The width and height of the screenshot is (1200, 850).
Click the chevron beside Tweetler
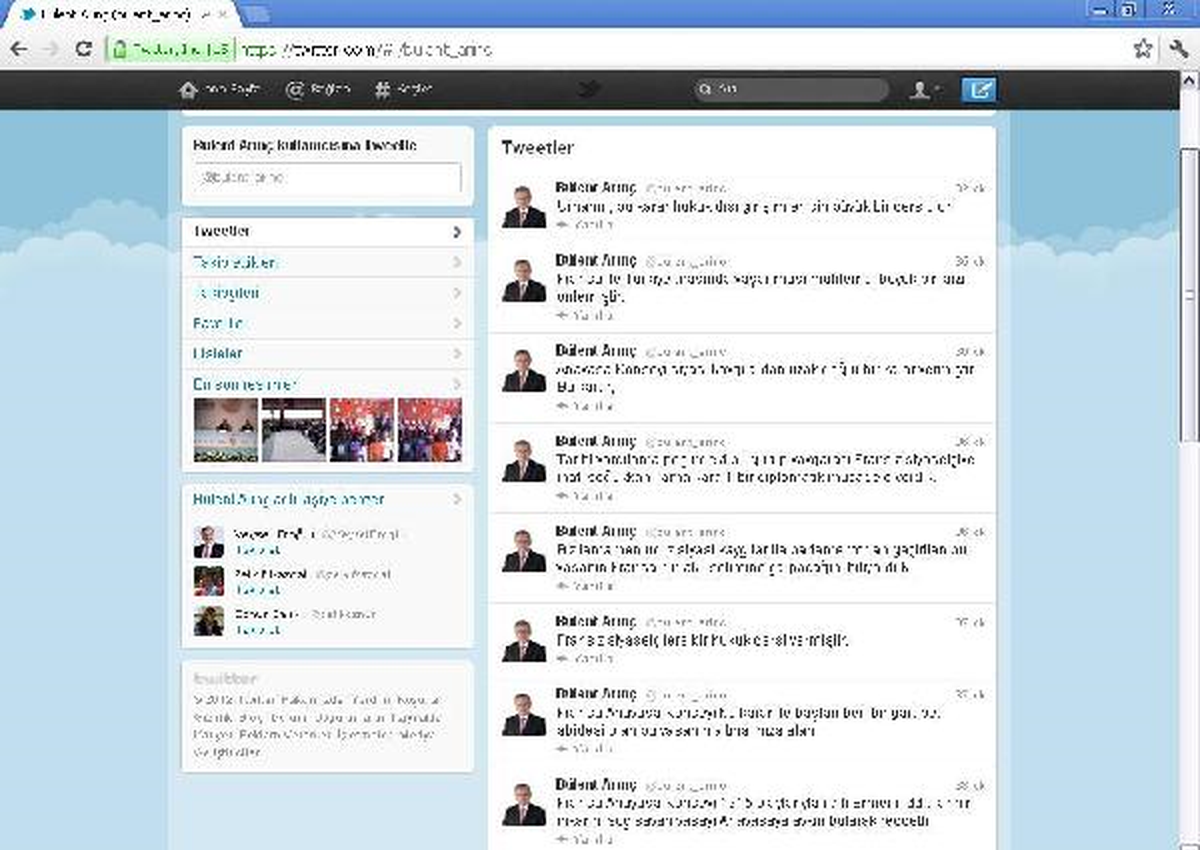click(457, 232)
